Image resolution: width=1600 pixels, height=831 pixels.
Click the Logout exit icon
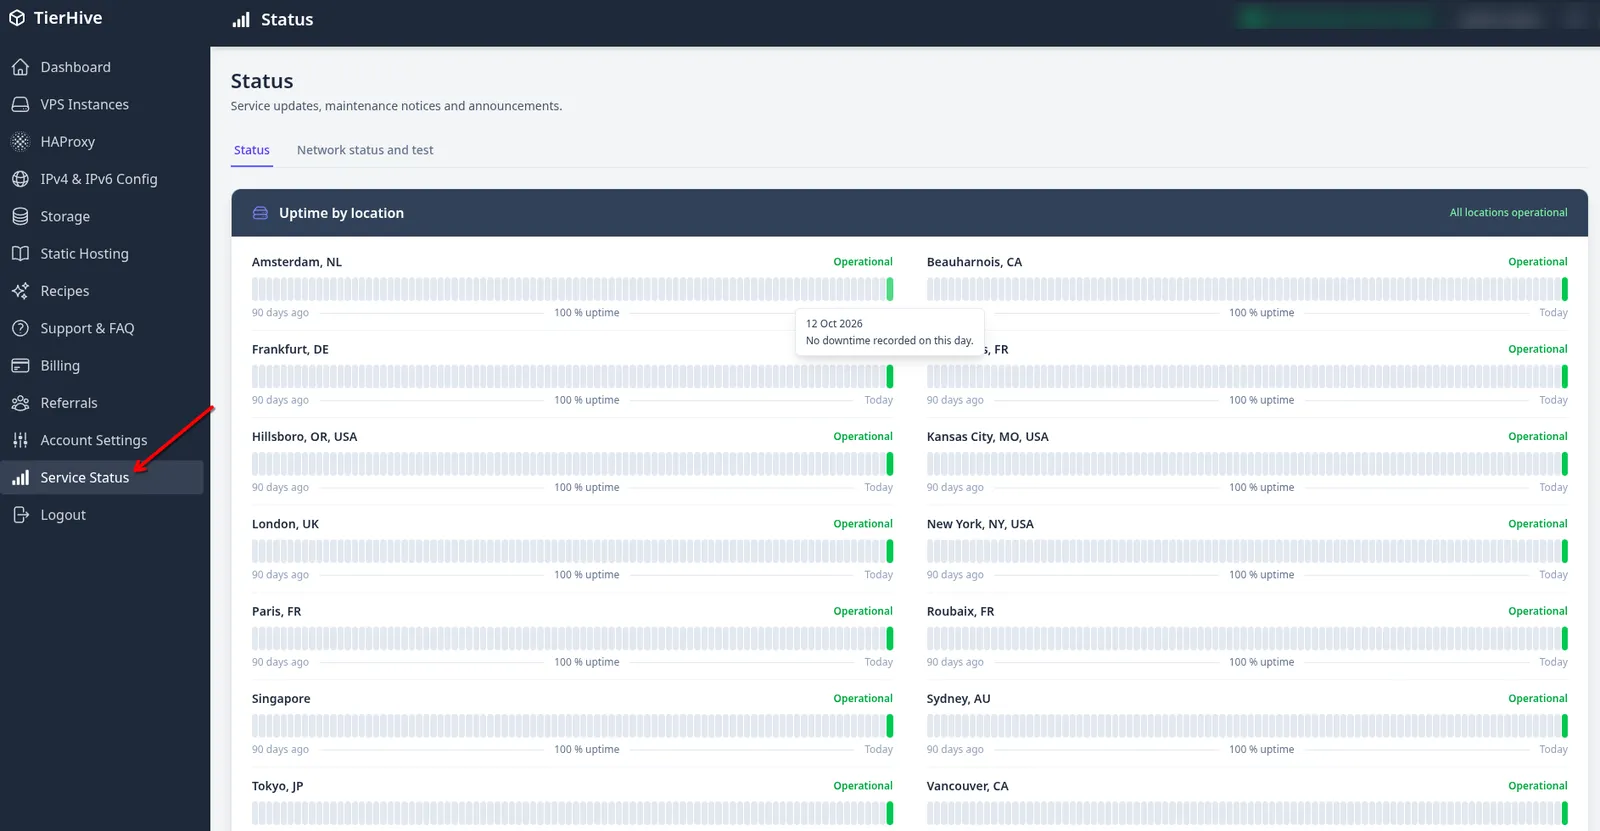click(x=20, y=515)
